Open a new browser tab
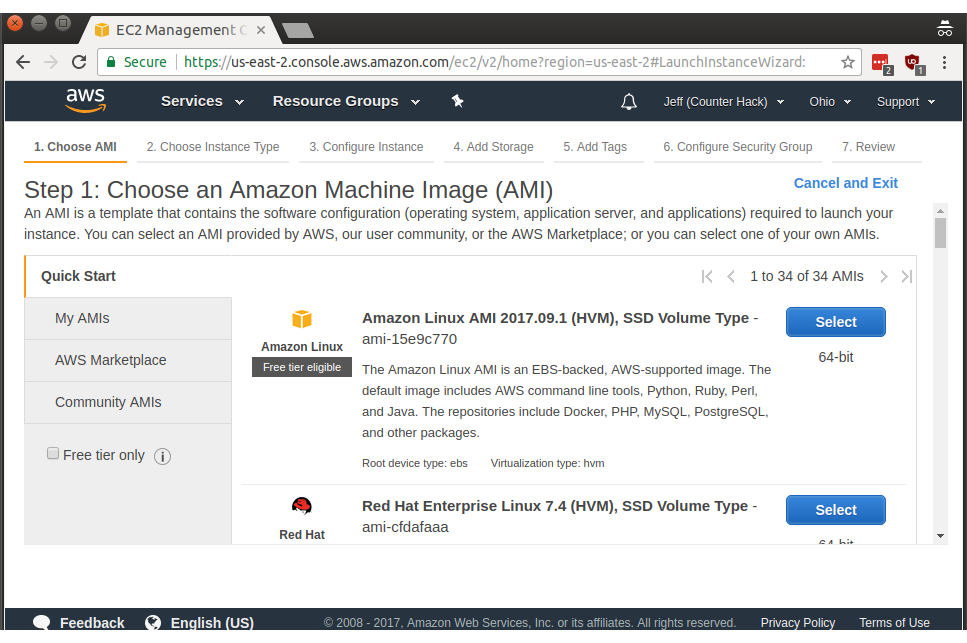This screenshot has width=967, height=643. pyautogui.click(x=298, y=30)
